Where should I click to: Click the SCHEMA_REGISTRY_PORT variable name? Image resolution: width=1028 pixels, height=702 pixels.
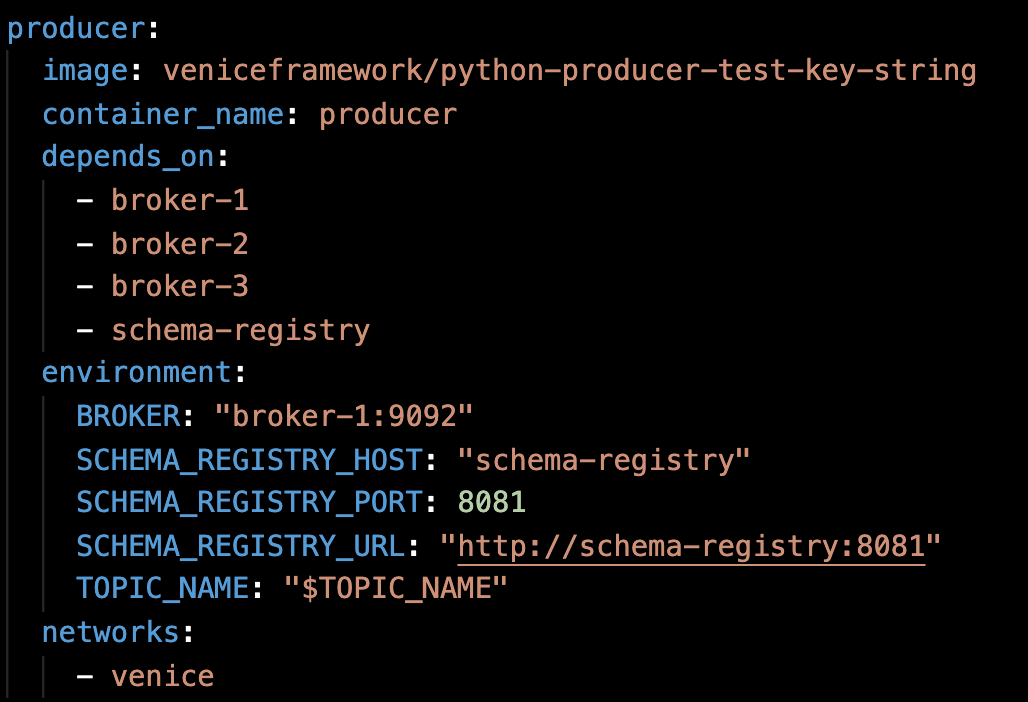click(x=249, y=503)
